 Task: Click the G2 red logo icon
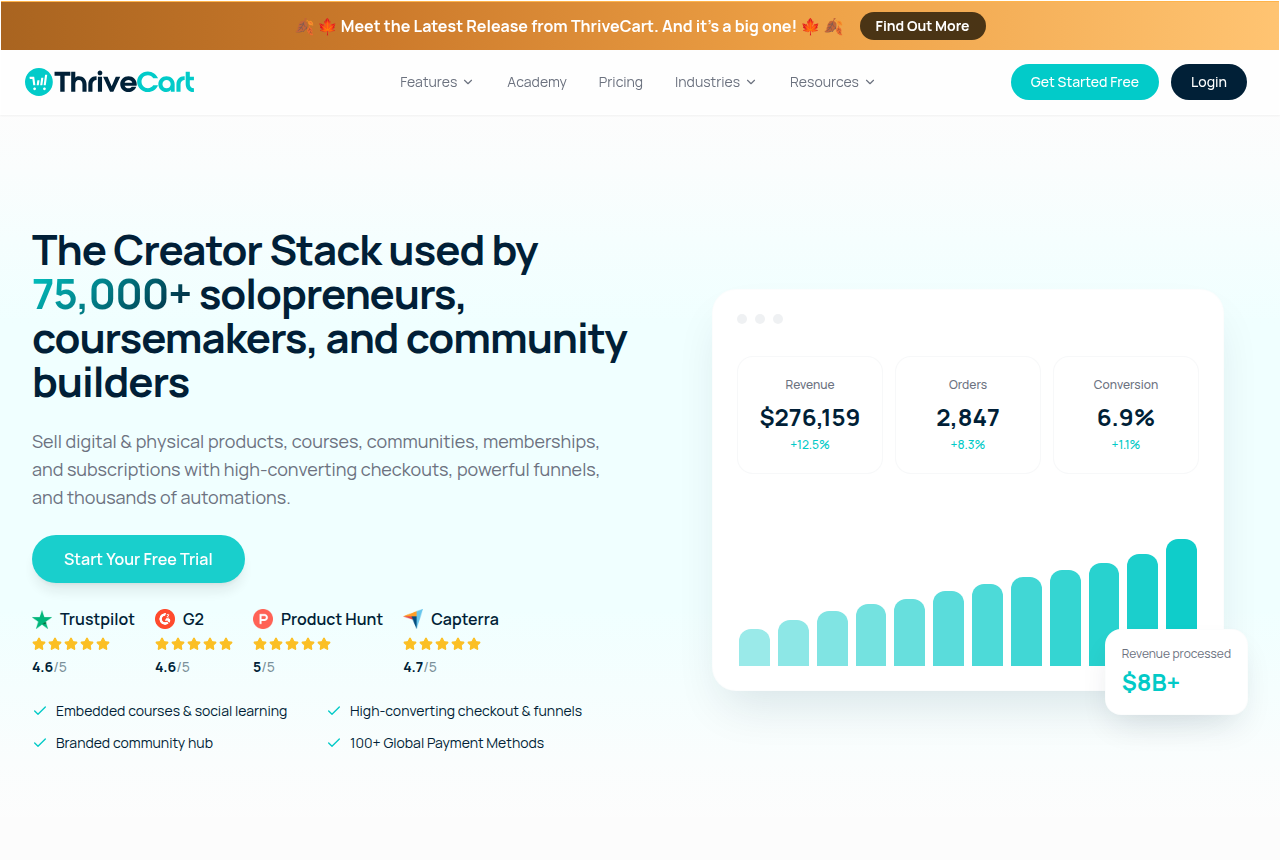click(x=165, y=619)
